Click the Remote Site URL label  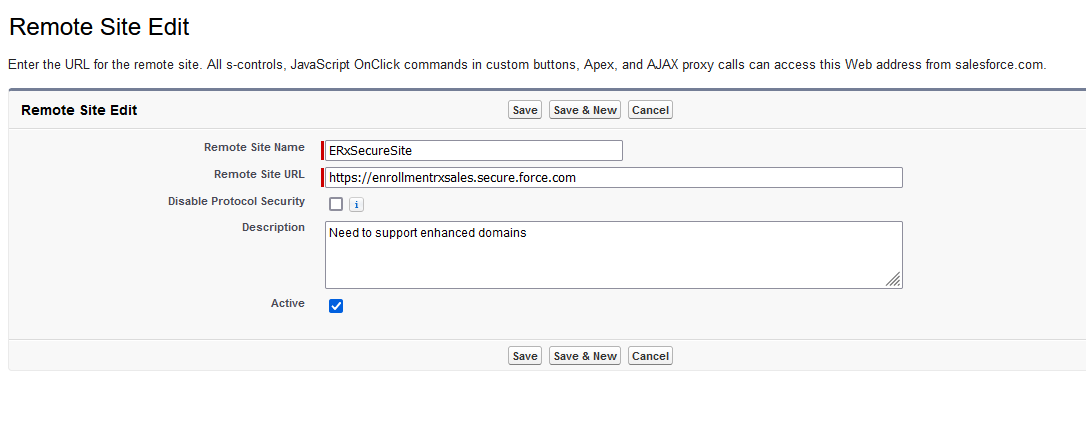[259, 174]
